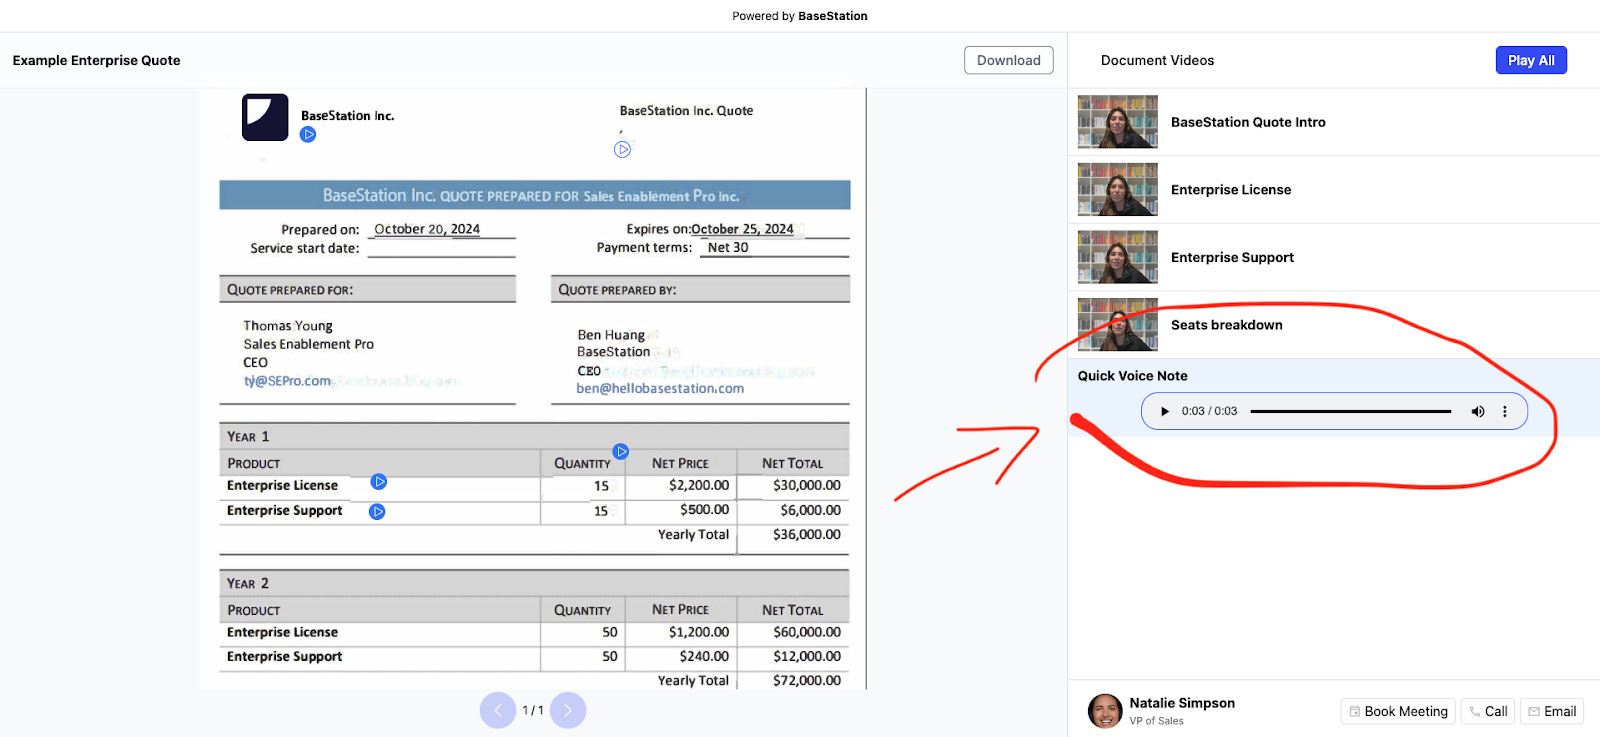Click the ty@SEPro.com email link

point(288,381)
